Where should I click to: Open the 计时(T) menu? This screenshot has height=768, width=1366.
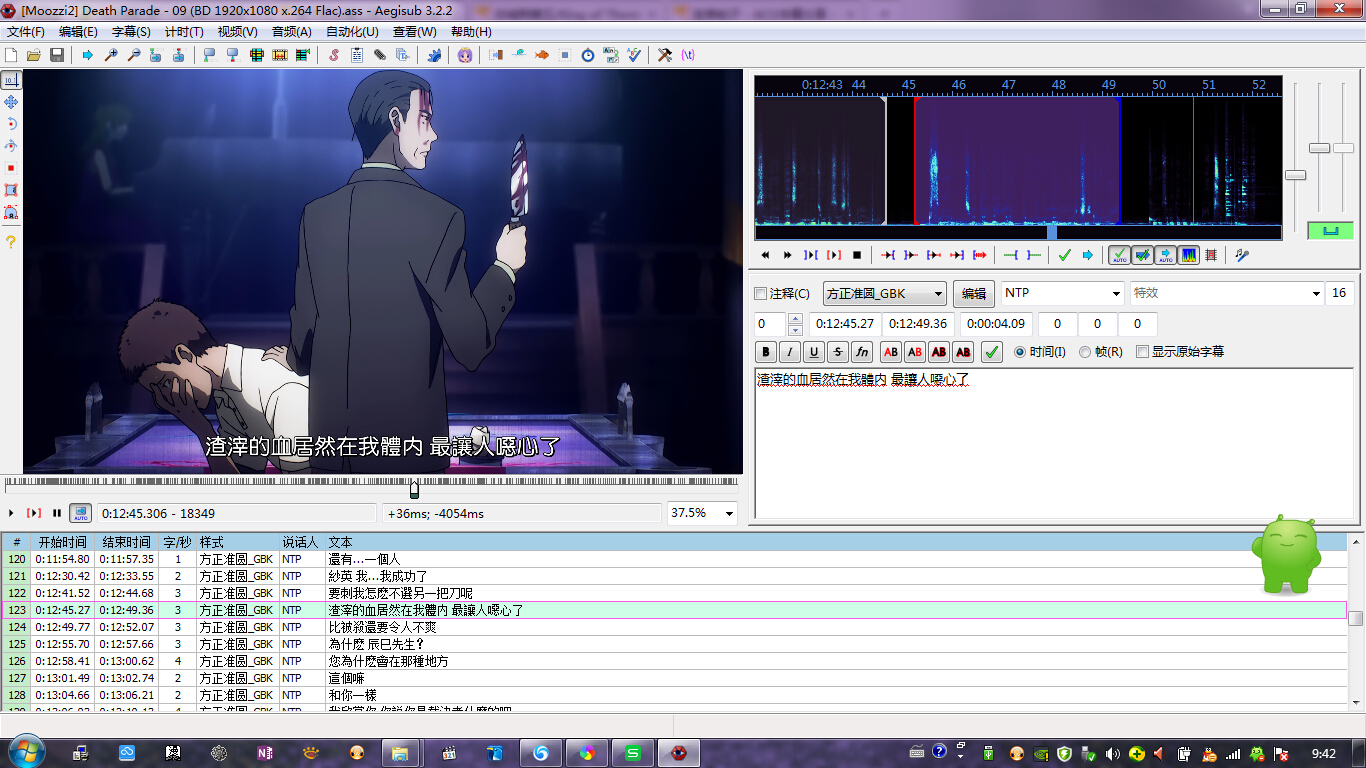click(x=184, y=32)
